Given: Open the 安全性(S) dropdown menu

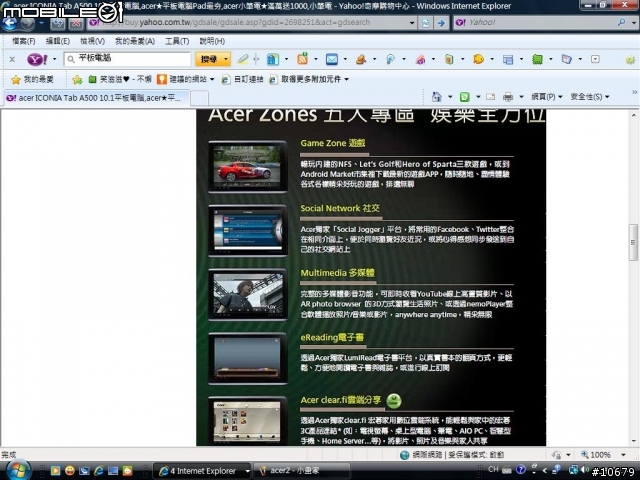Looking at the screenshot, I should [590, 97].
